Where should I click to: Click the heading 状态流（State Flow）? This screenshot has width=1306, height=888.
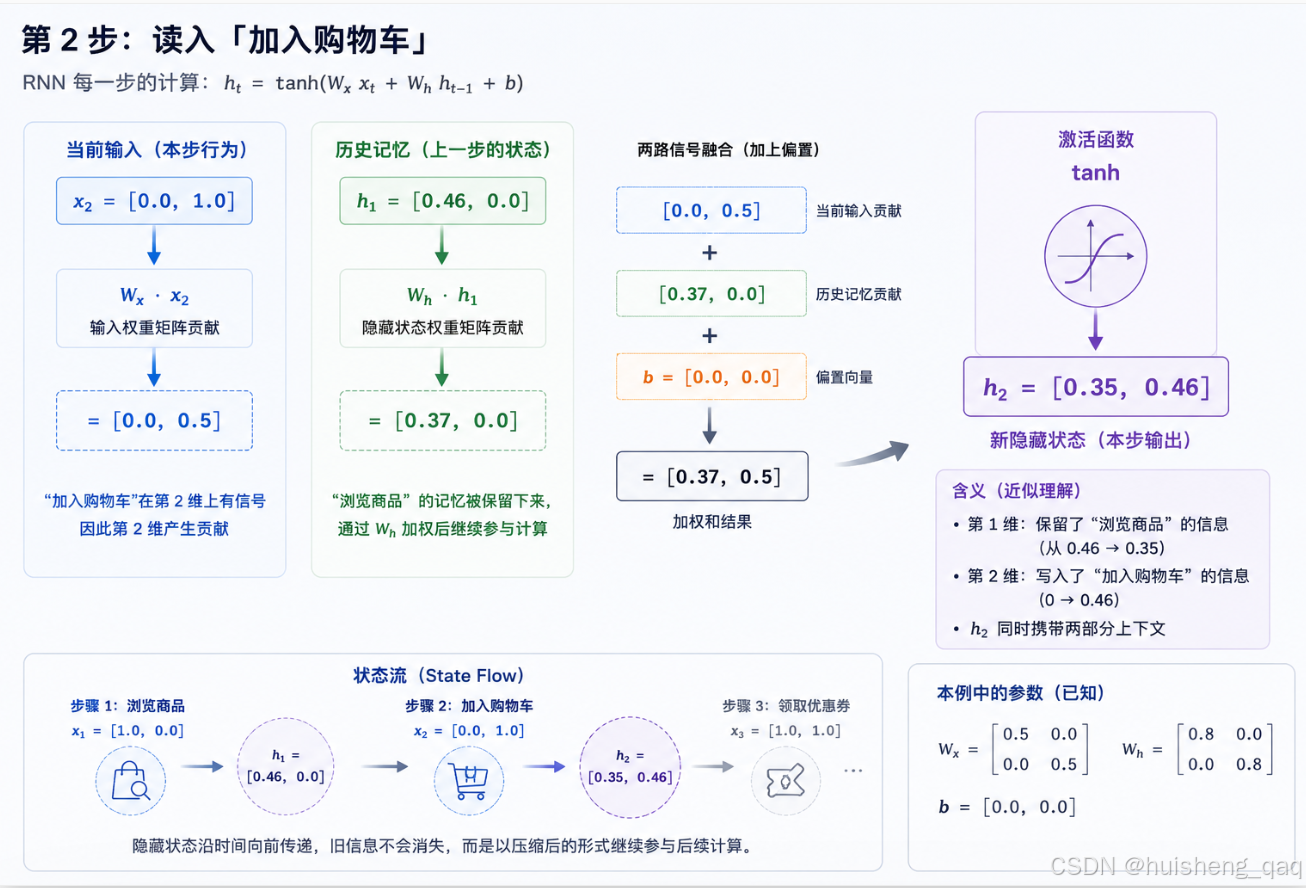click(x=439, y=676)
